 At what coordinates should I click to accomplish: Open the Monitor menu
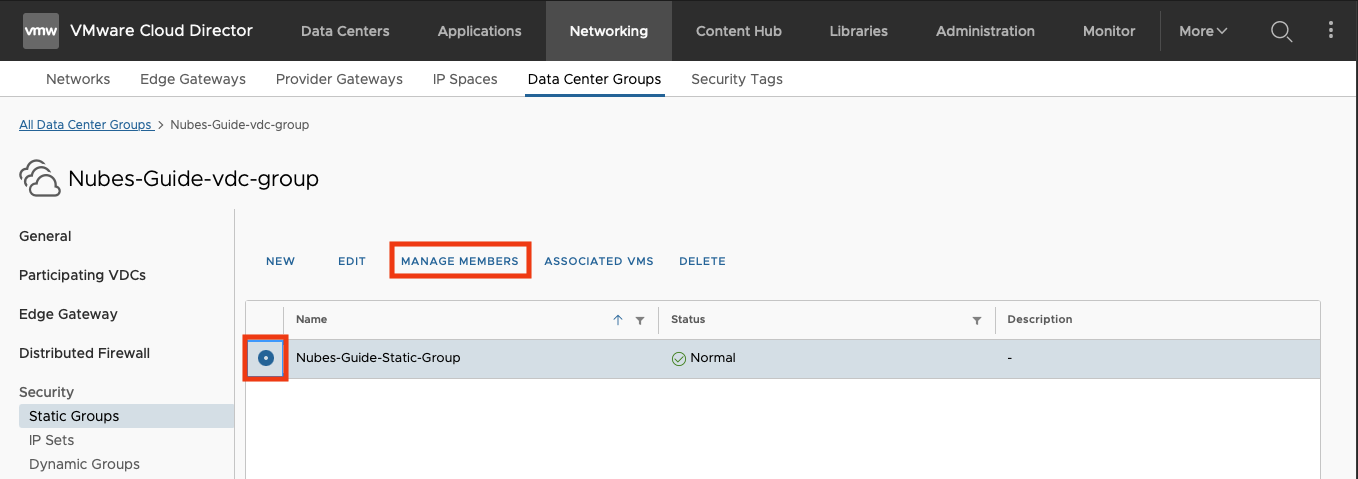(1109, 31)
